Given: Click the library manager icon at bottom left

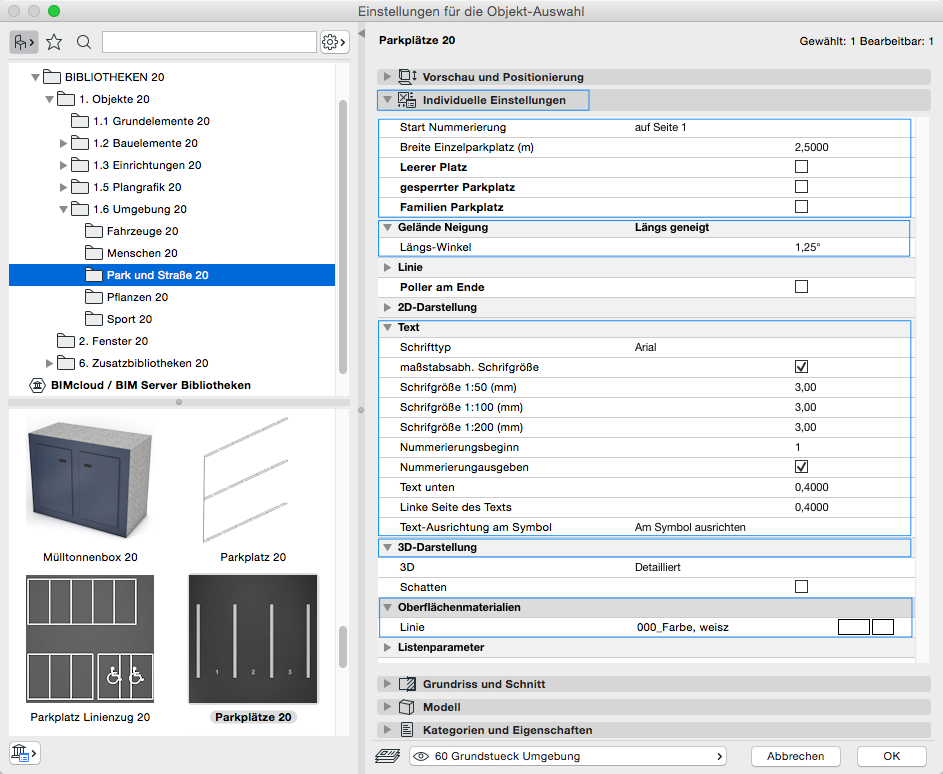Looking at the screenshot, I should 23,752.
